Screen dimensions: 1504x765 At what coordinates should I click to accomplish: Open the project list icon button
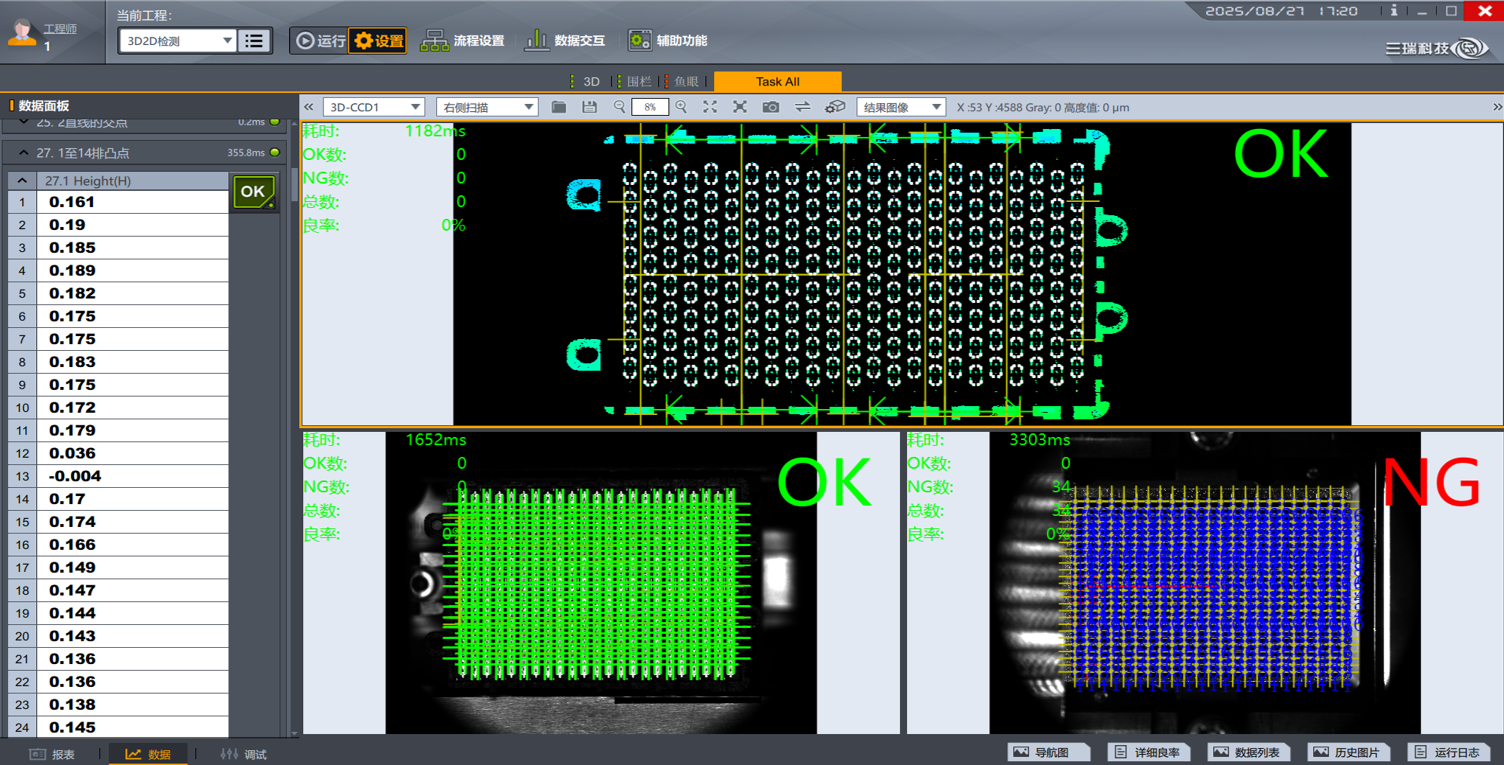(x=254, y=41)
